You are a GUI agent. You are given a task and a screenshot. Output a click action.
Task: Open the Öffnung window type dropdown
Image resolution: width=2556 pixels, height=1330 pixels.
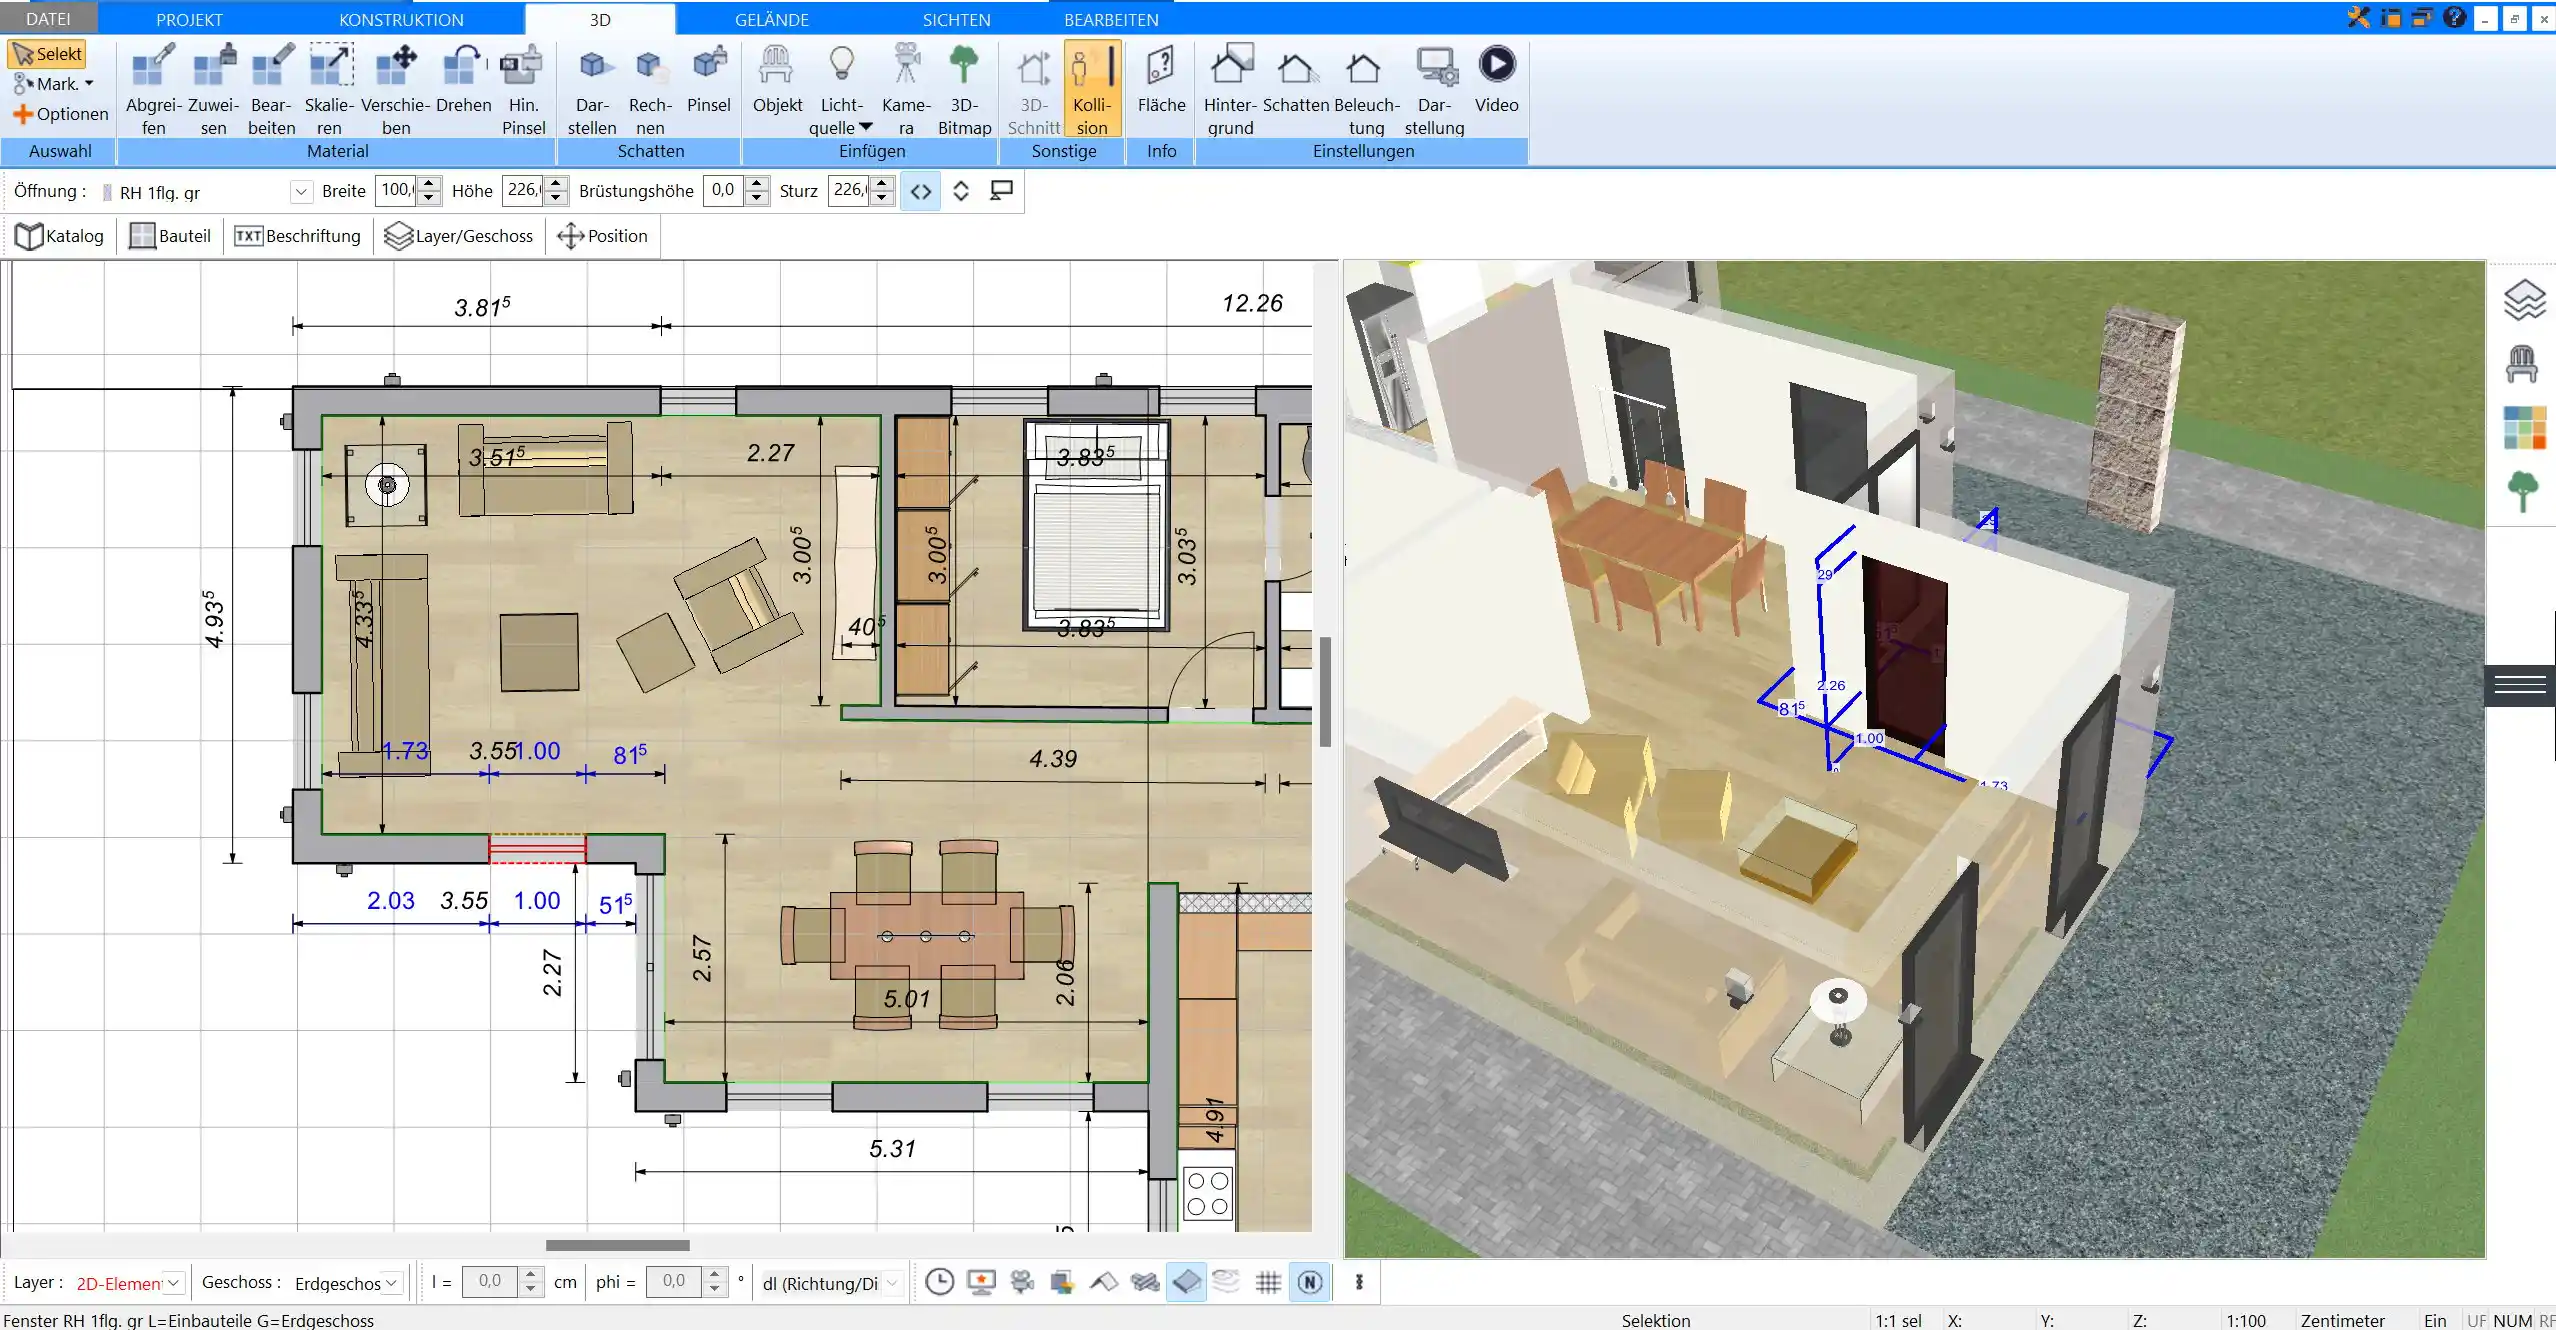299,189
